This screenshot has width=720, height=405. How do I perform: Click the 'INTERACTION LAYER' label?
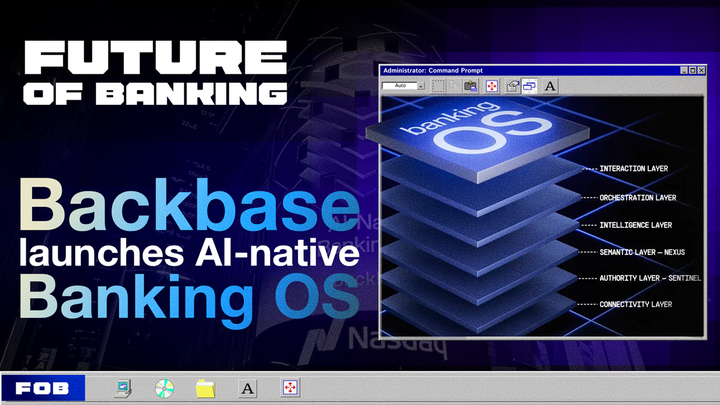tap(634, 169)
